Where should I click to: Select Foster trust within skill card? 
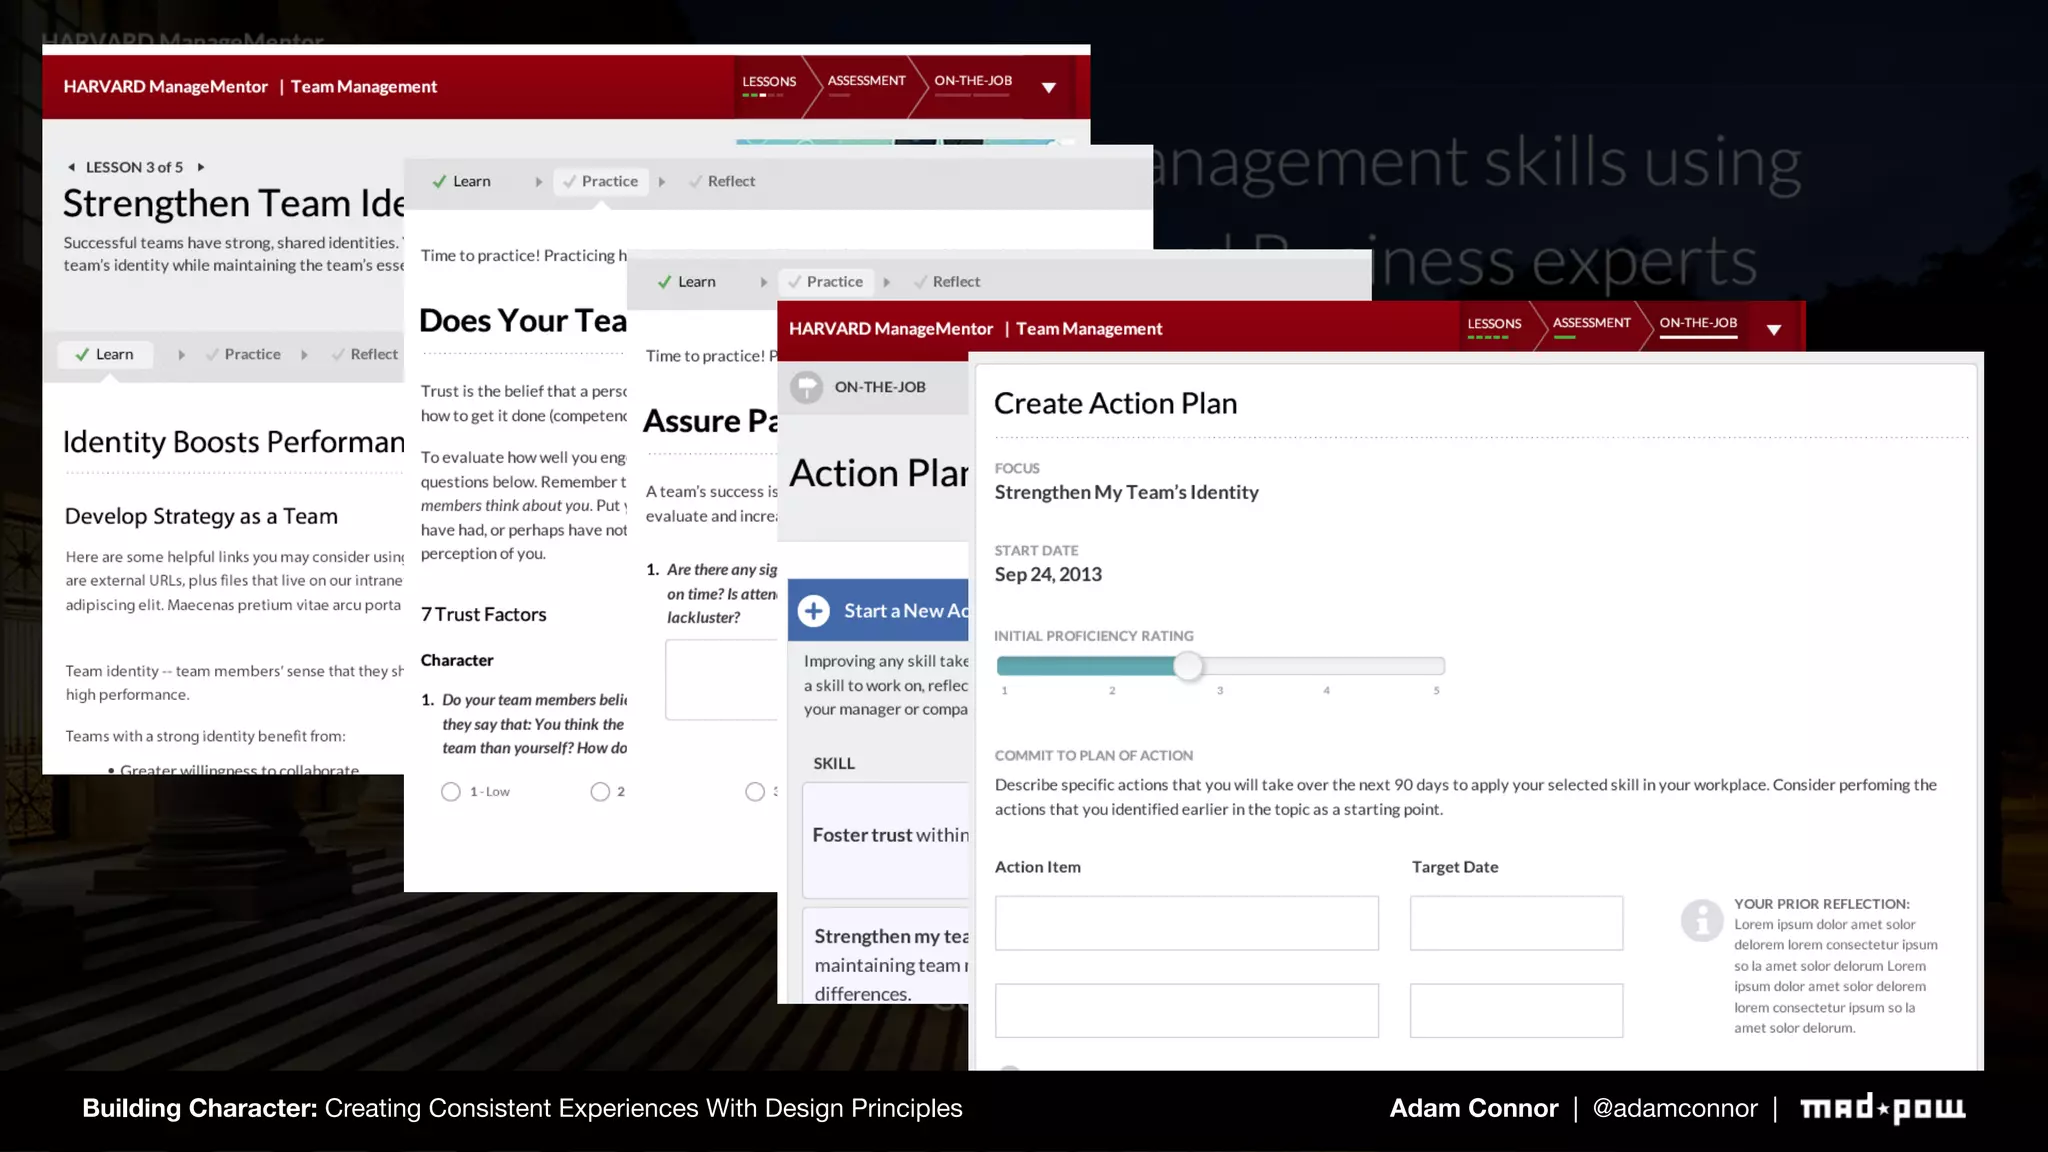(x=886, y=840)
